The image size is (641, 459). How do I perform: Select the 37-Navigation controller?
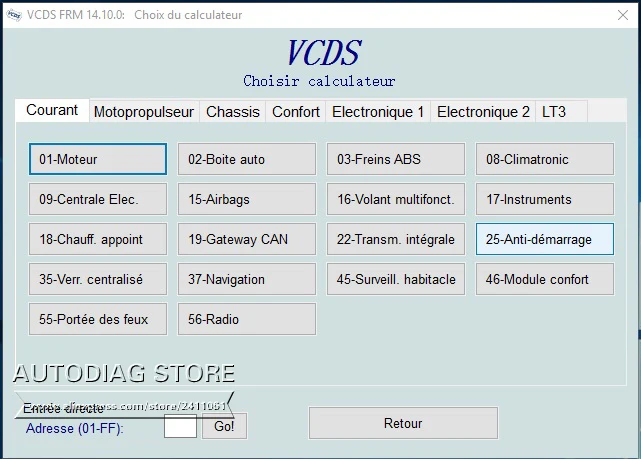point(247,279)
